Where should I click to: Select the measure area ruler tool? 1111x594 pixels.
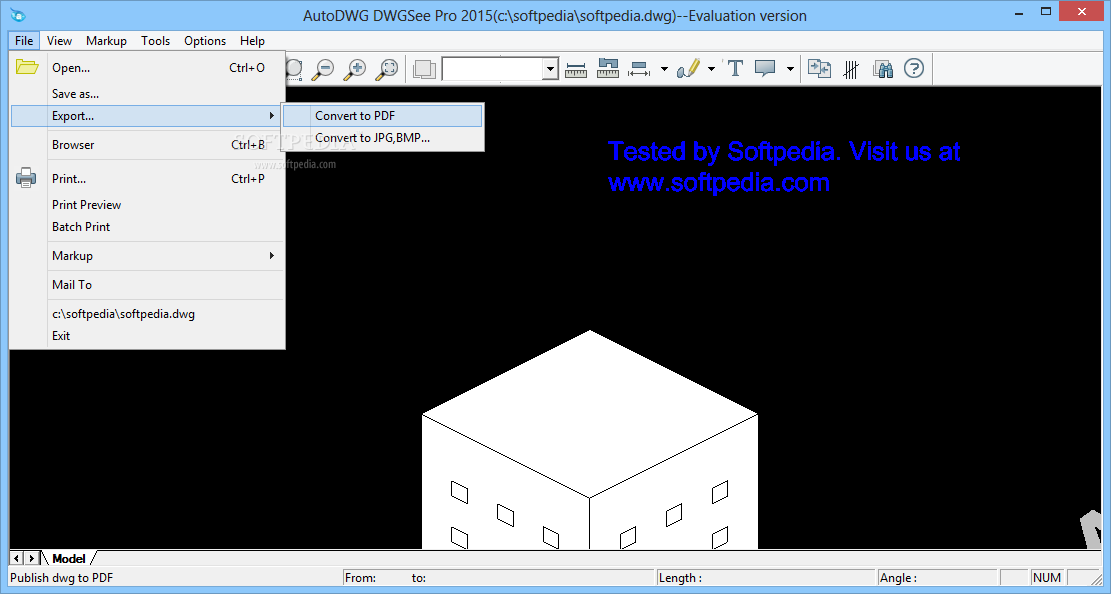tap(608, 69)
